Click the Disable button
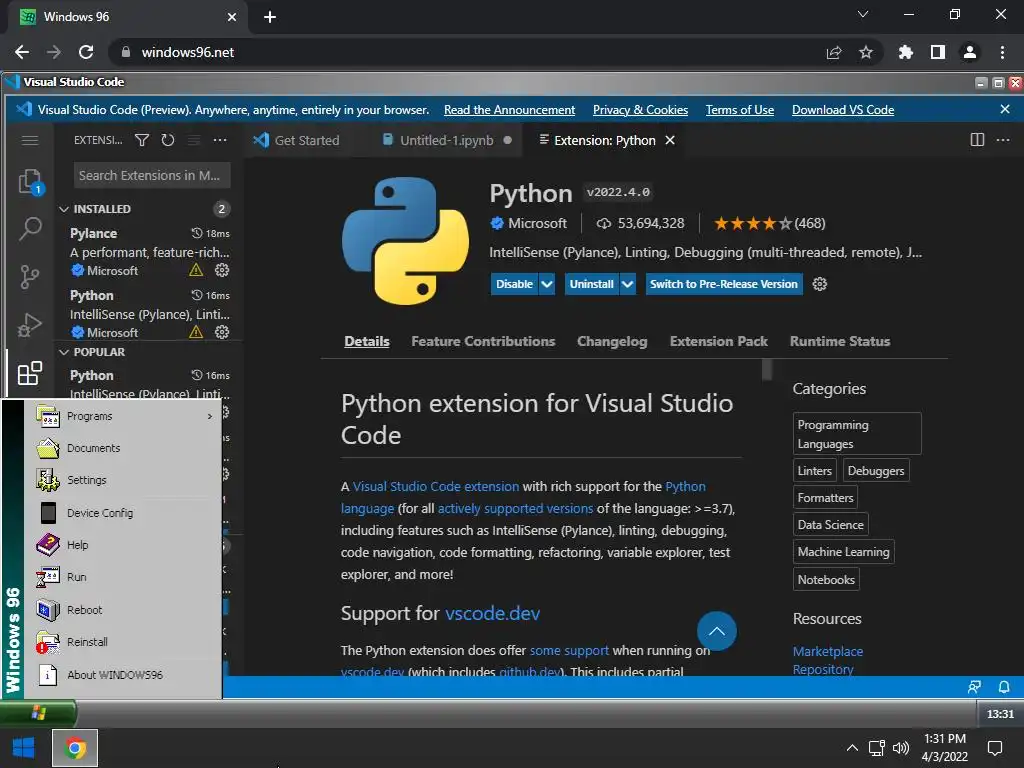1024x768 pixels. (515, 284)
